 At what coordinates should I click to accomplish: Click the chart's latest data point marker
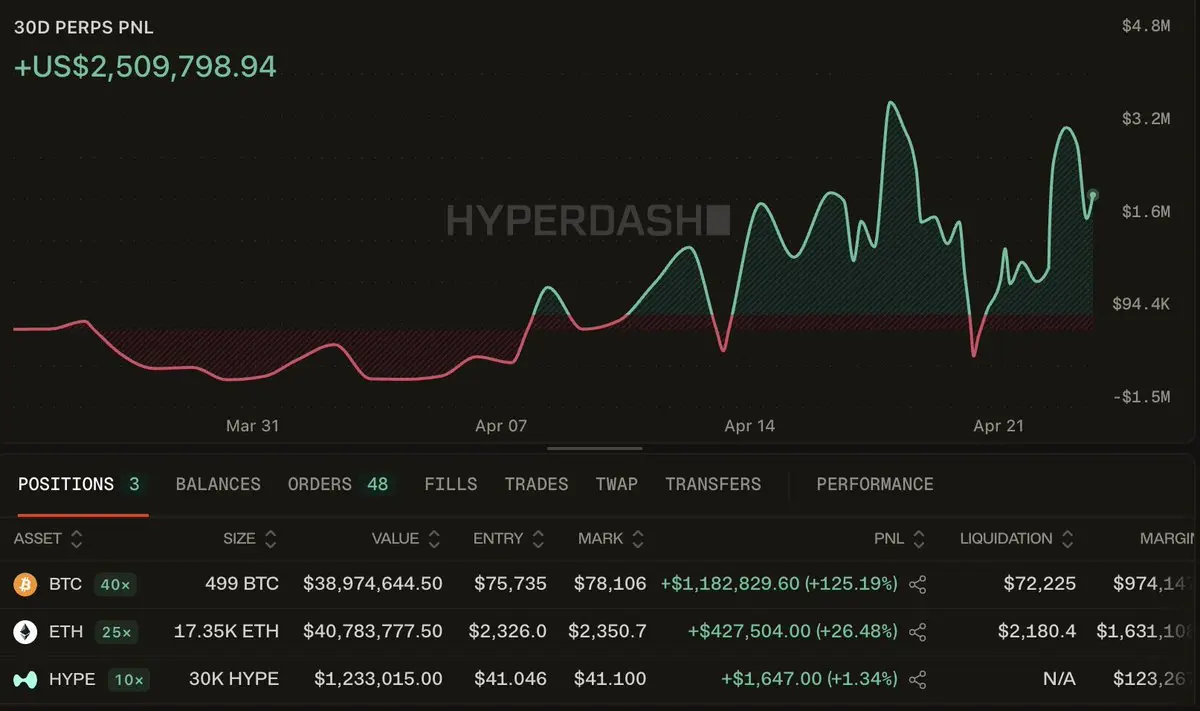point(1093,195)
